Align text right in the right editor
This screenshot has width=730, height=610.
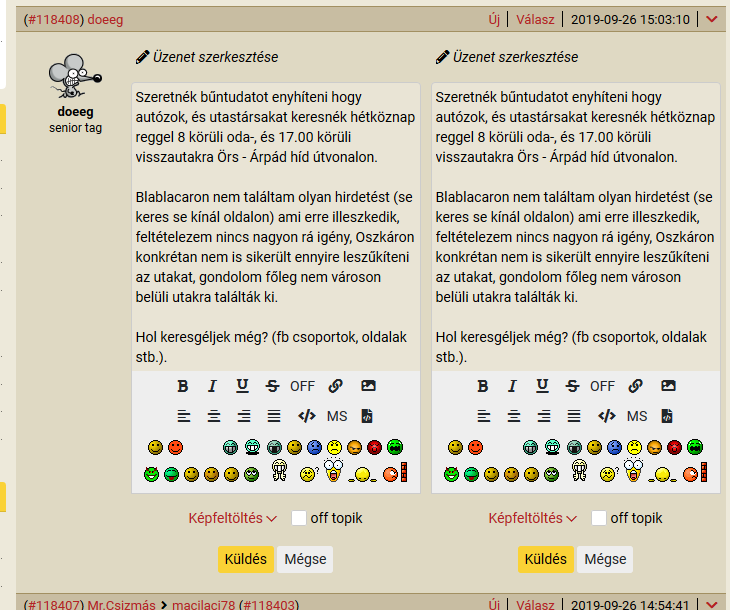click(543, 416)
